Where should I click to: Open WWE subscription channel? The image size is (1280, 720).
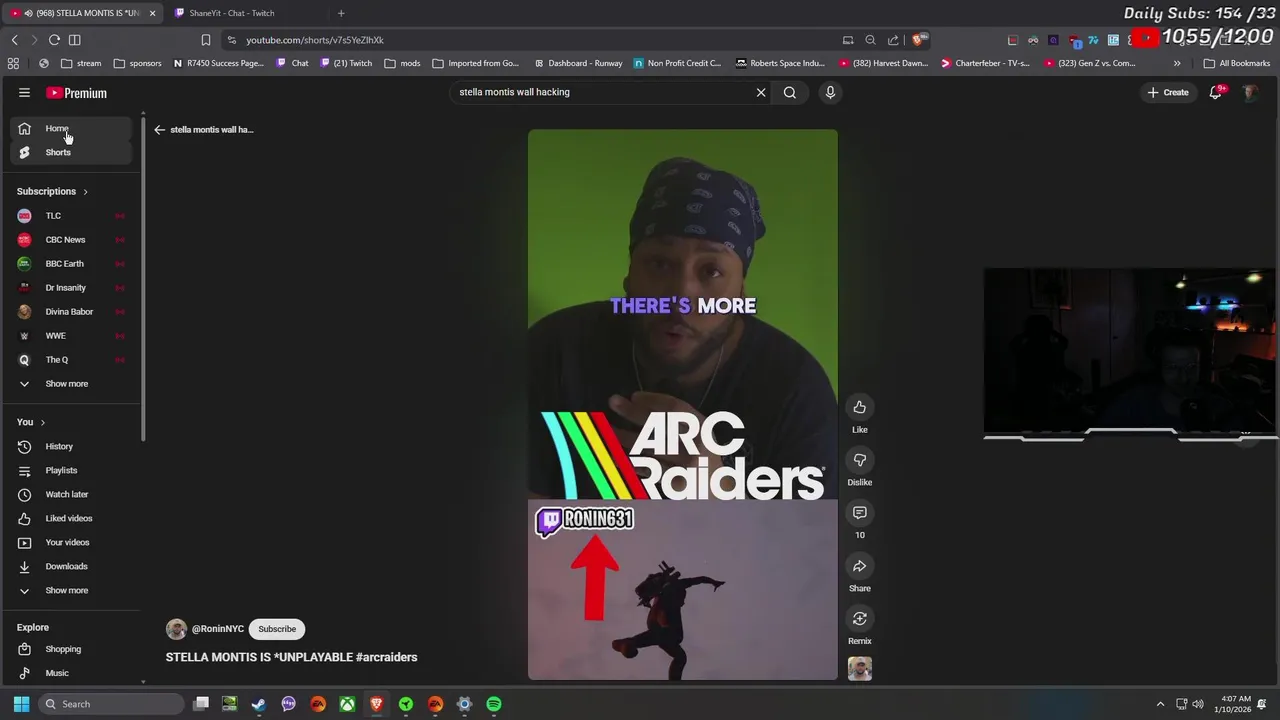click(72, 336)
